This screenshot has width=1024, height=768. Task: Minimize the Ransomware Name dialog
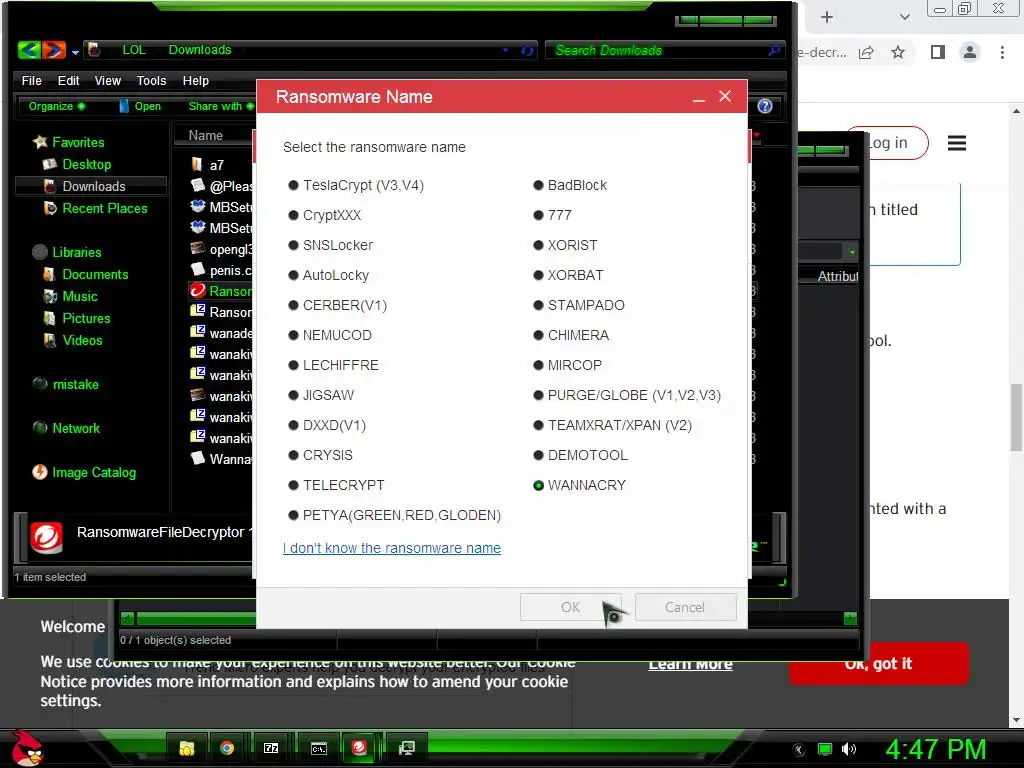coord(699,98)
